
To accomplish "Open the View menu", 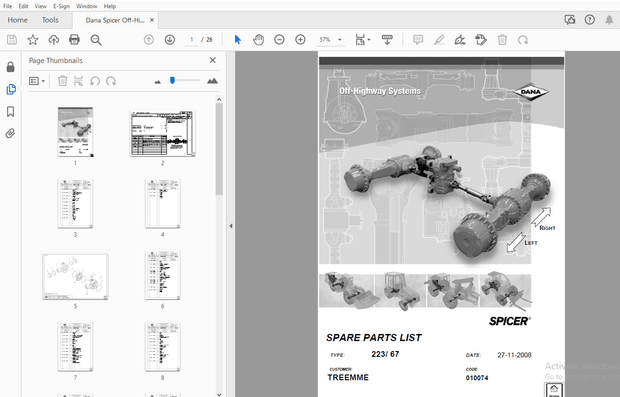I will click(40, 6).
